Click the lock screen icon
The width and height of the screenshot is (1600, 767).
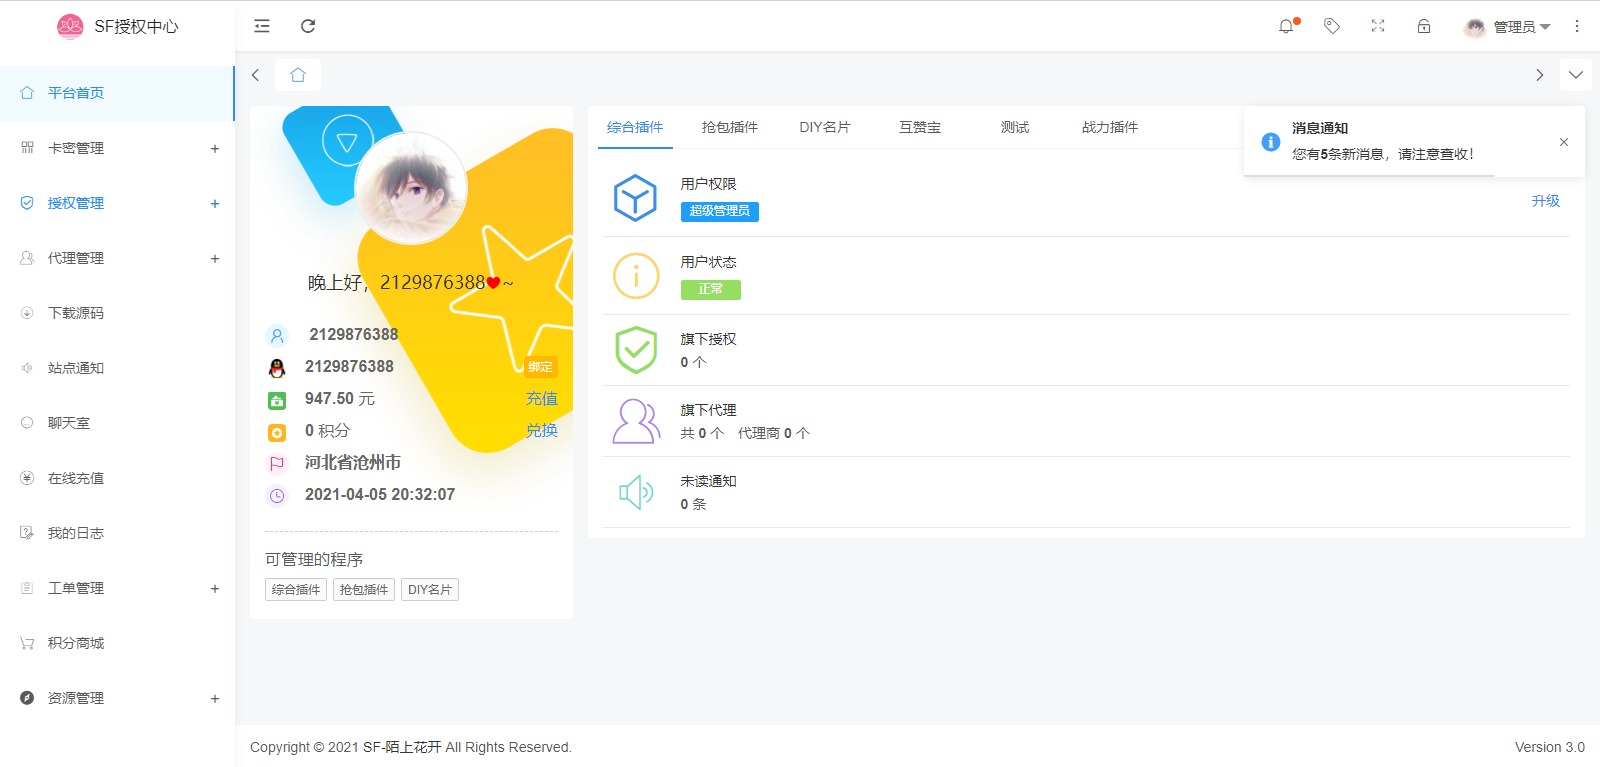pyautogui.click(x=1424, y=26)
